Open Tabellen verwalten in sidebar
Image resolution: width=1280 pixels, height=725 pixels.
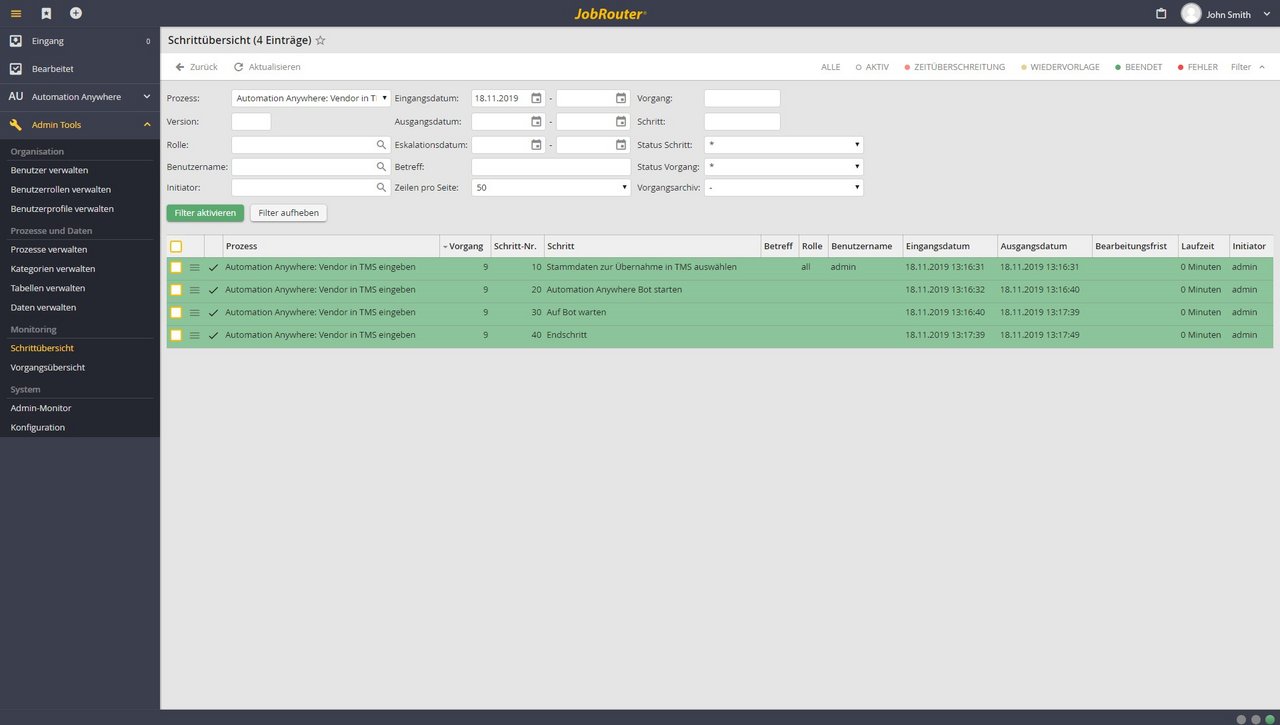[x=48, y=288]
